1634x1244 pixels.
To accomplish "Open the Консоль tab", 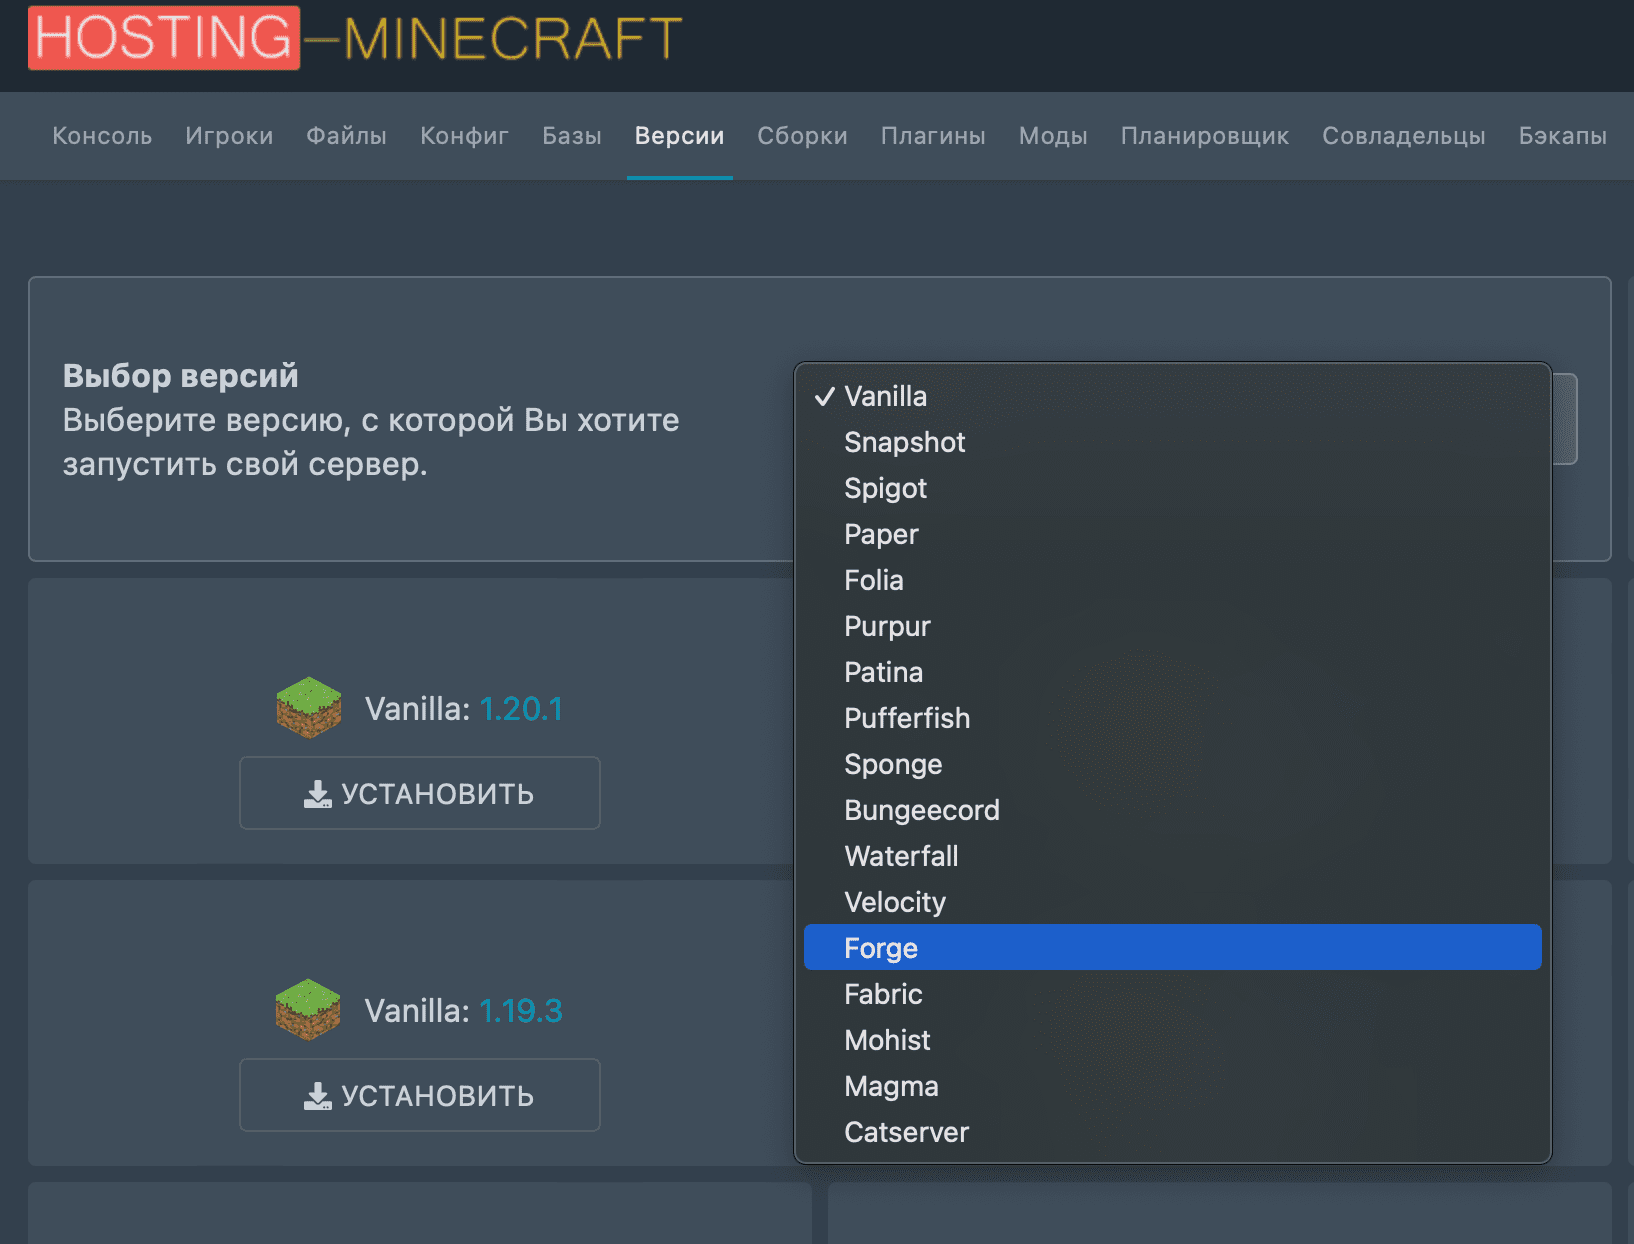I will (x=102, y=136).
